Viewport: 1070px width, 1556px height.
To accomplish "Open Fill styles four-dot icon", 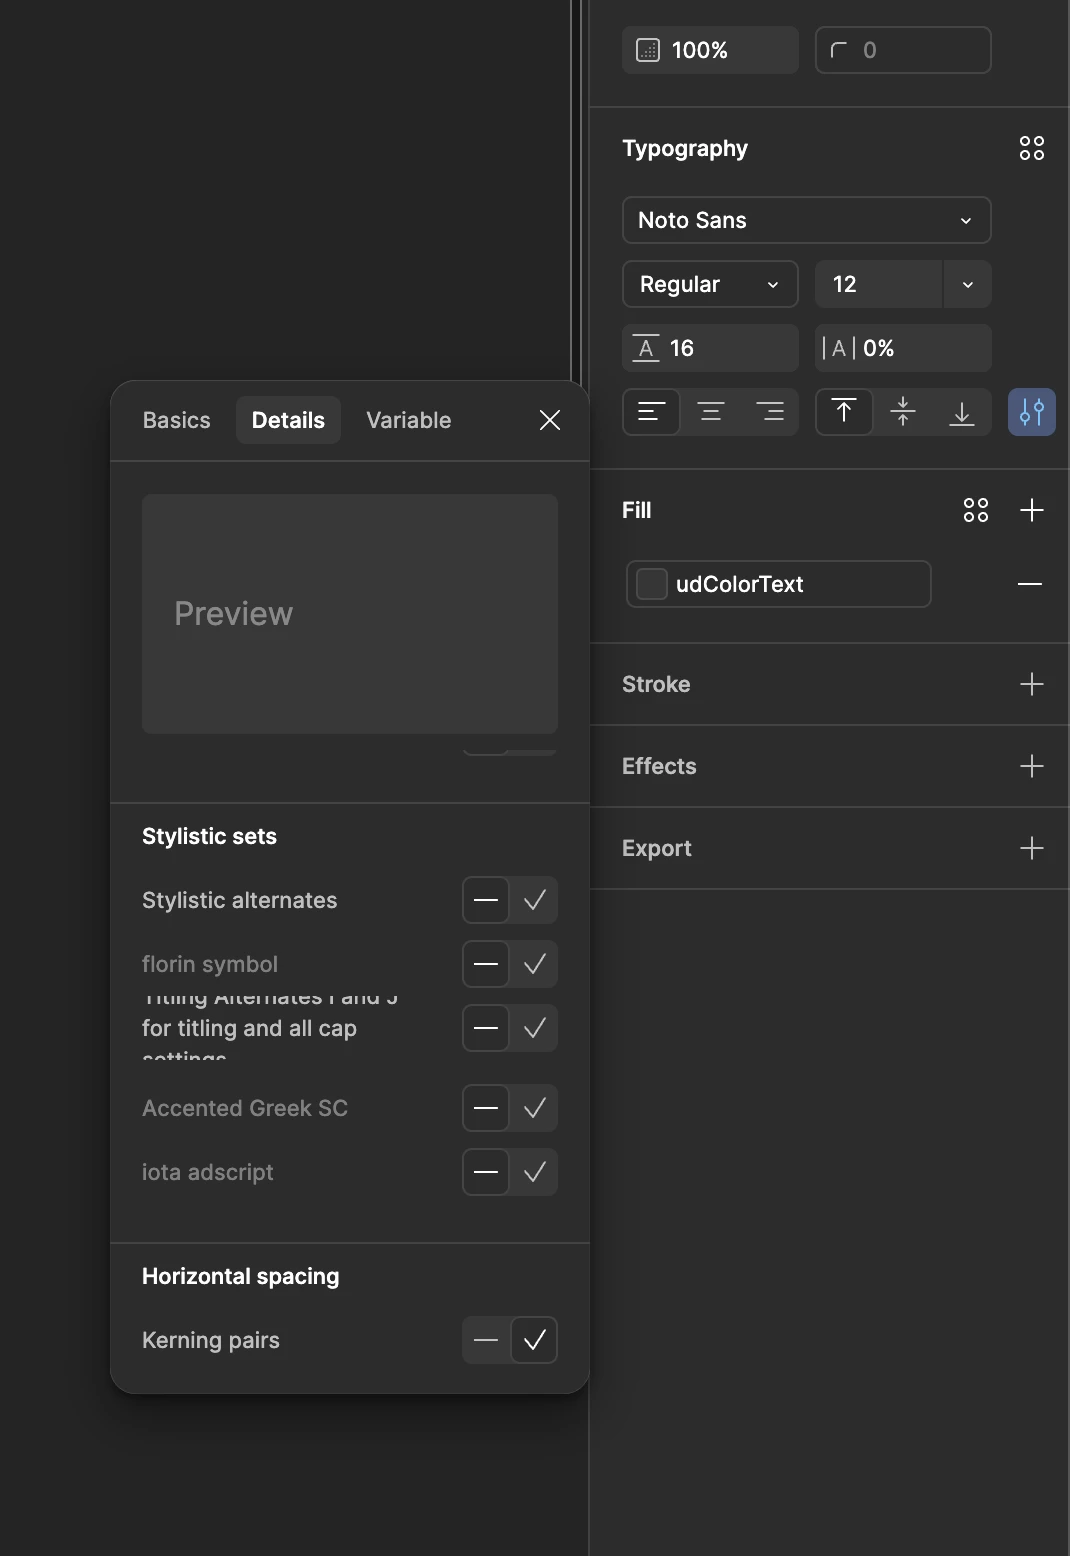I will pos(976,510).
